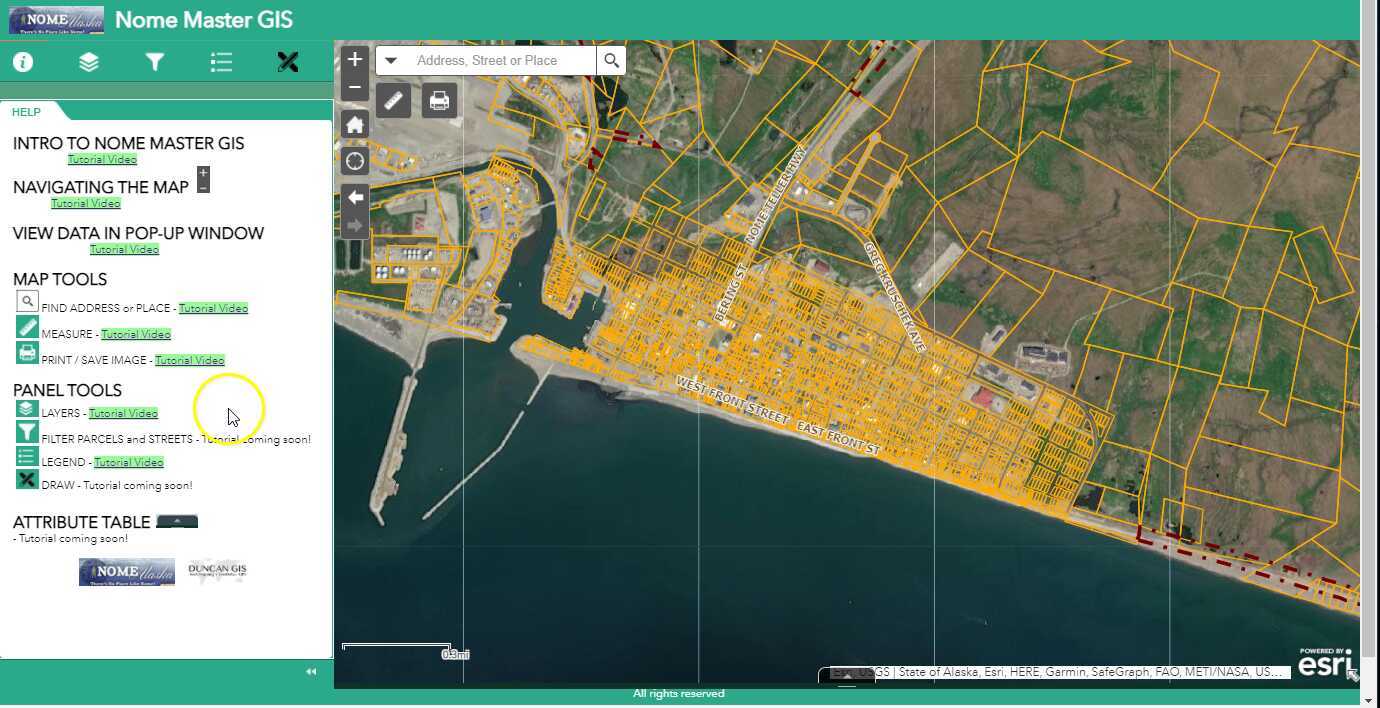Screen dimensions: 1380x708
Task: Open the Draw tools icon
Action: 288,62
